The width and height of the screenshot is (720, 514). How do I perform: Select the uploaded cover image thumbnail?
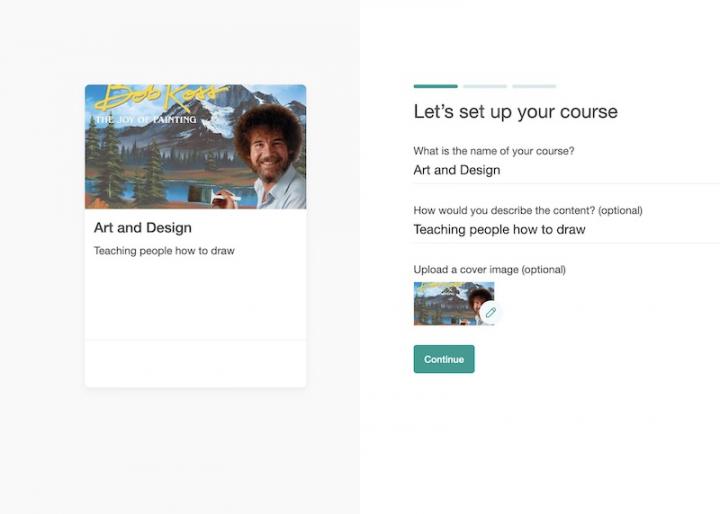point(454,304)
